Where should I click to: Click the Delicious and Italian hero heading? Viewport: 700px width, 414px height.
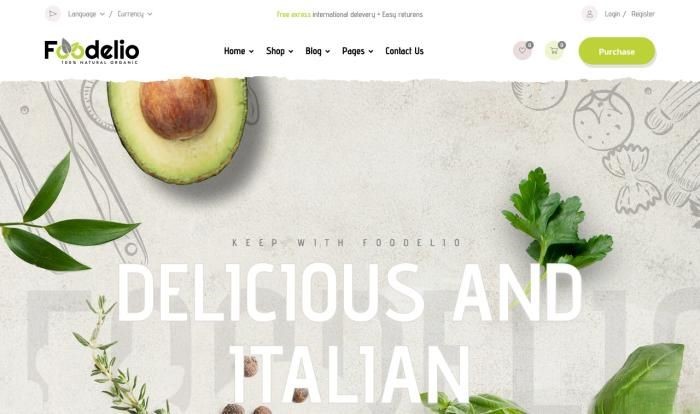pyautogui.click(x=350, y=333)
